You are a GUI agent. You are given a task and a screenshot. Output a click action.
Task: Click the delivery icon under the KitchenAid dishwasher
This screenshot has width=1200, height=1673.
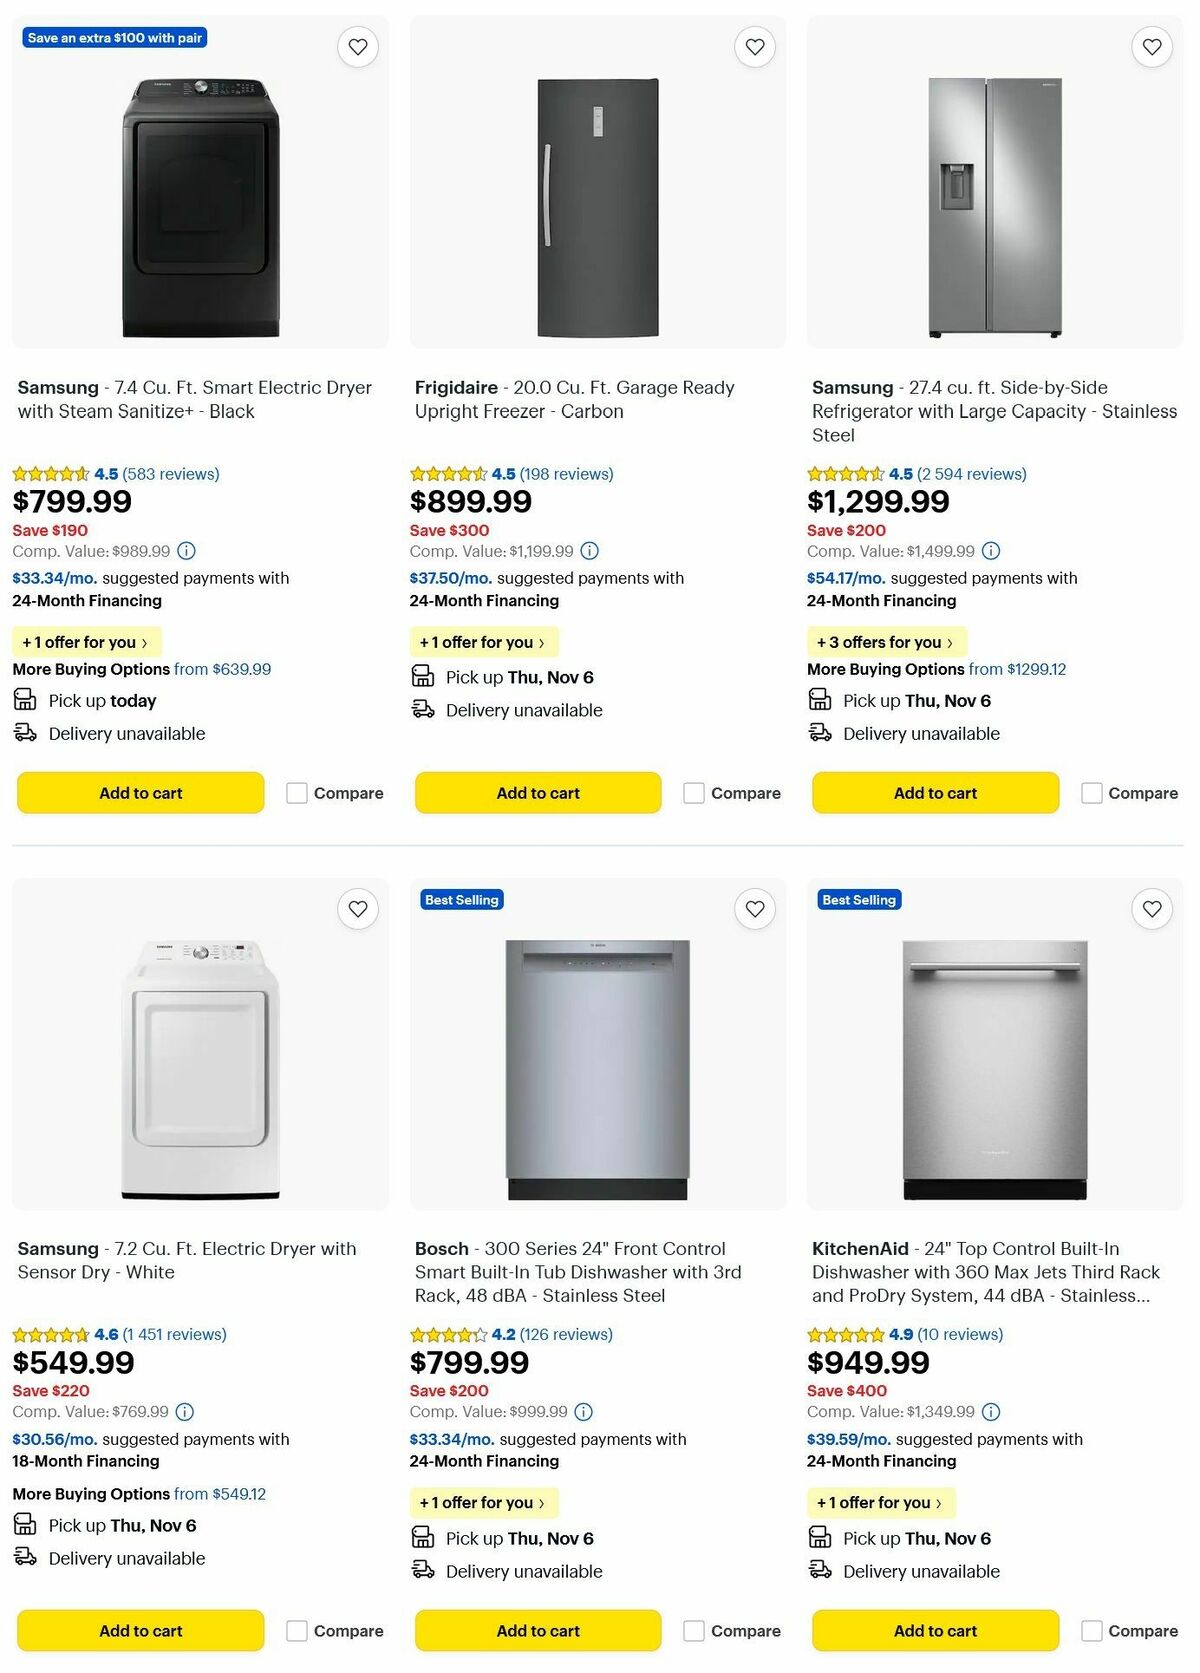(818, 1571)
